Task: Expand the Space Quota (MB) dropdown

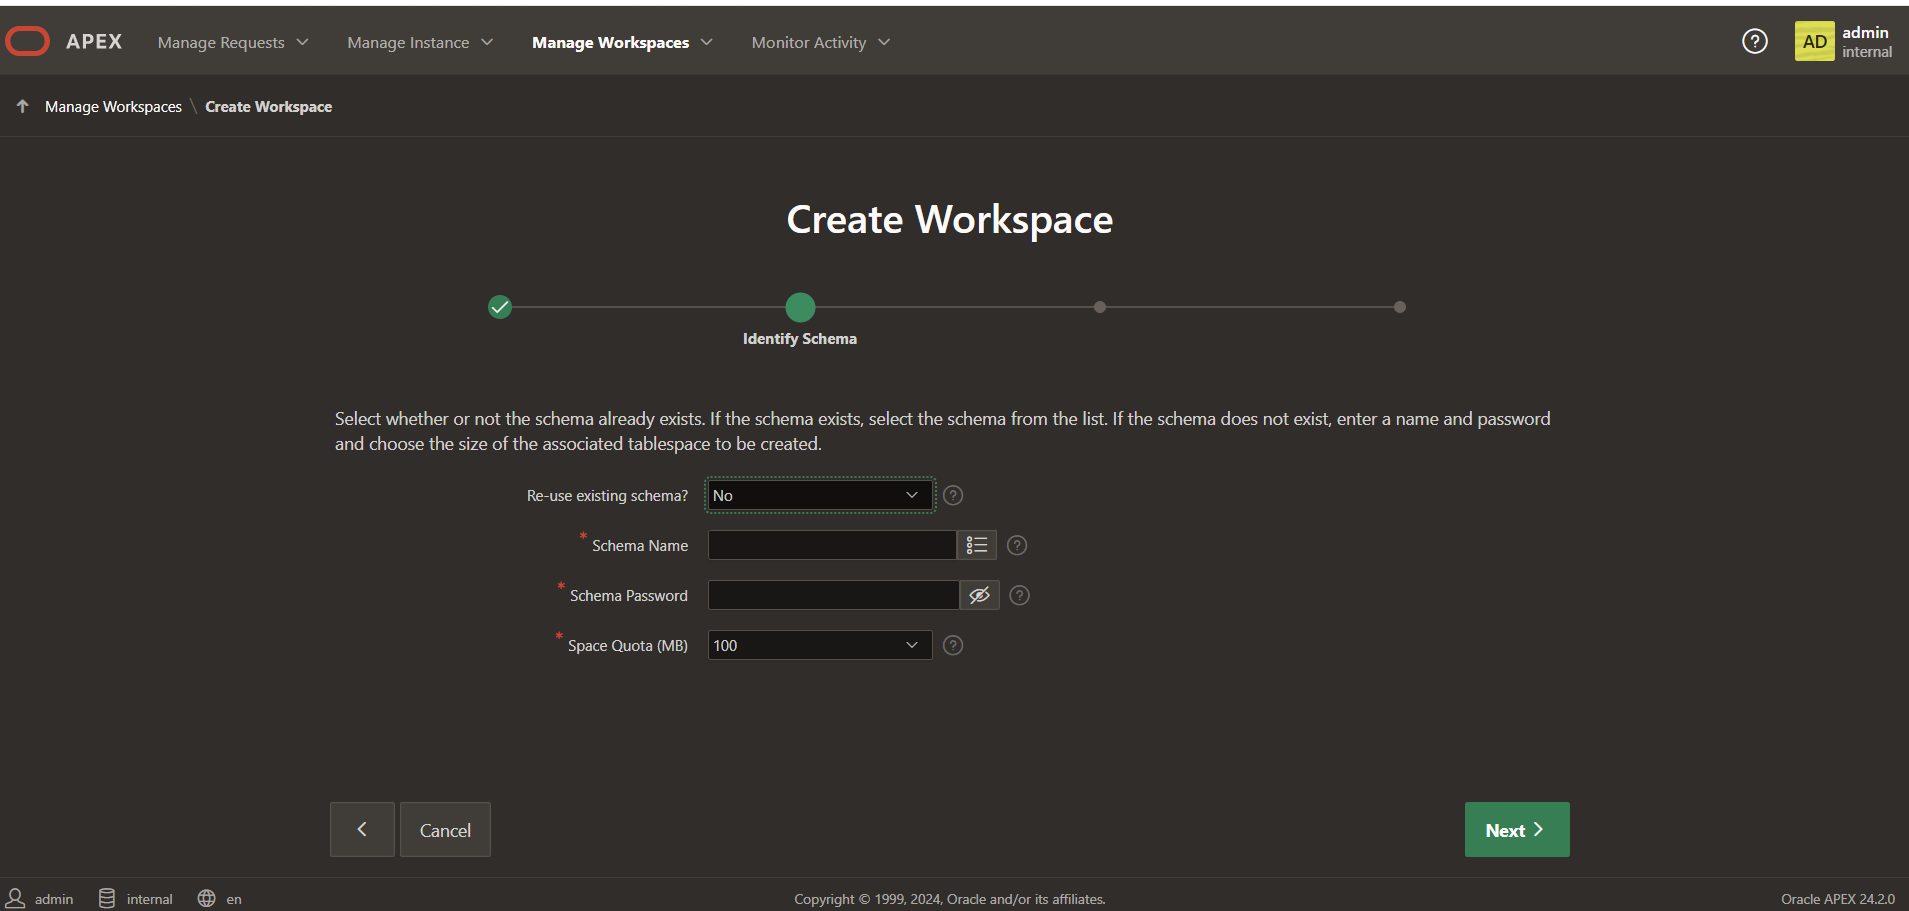Action: click(820, 645)
